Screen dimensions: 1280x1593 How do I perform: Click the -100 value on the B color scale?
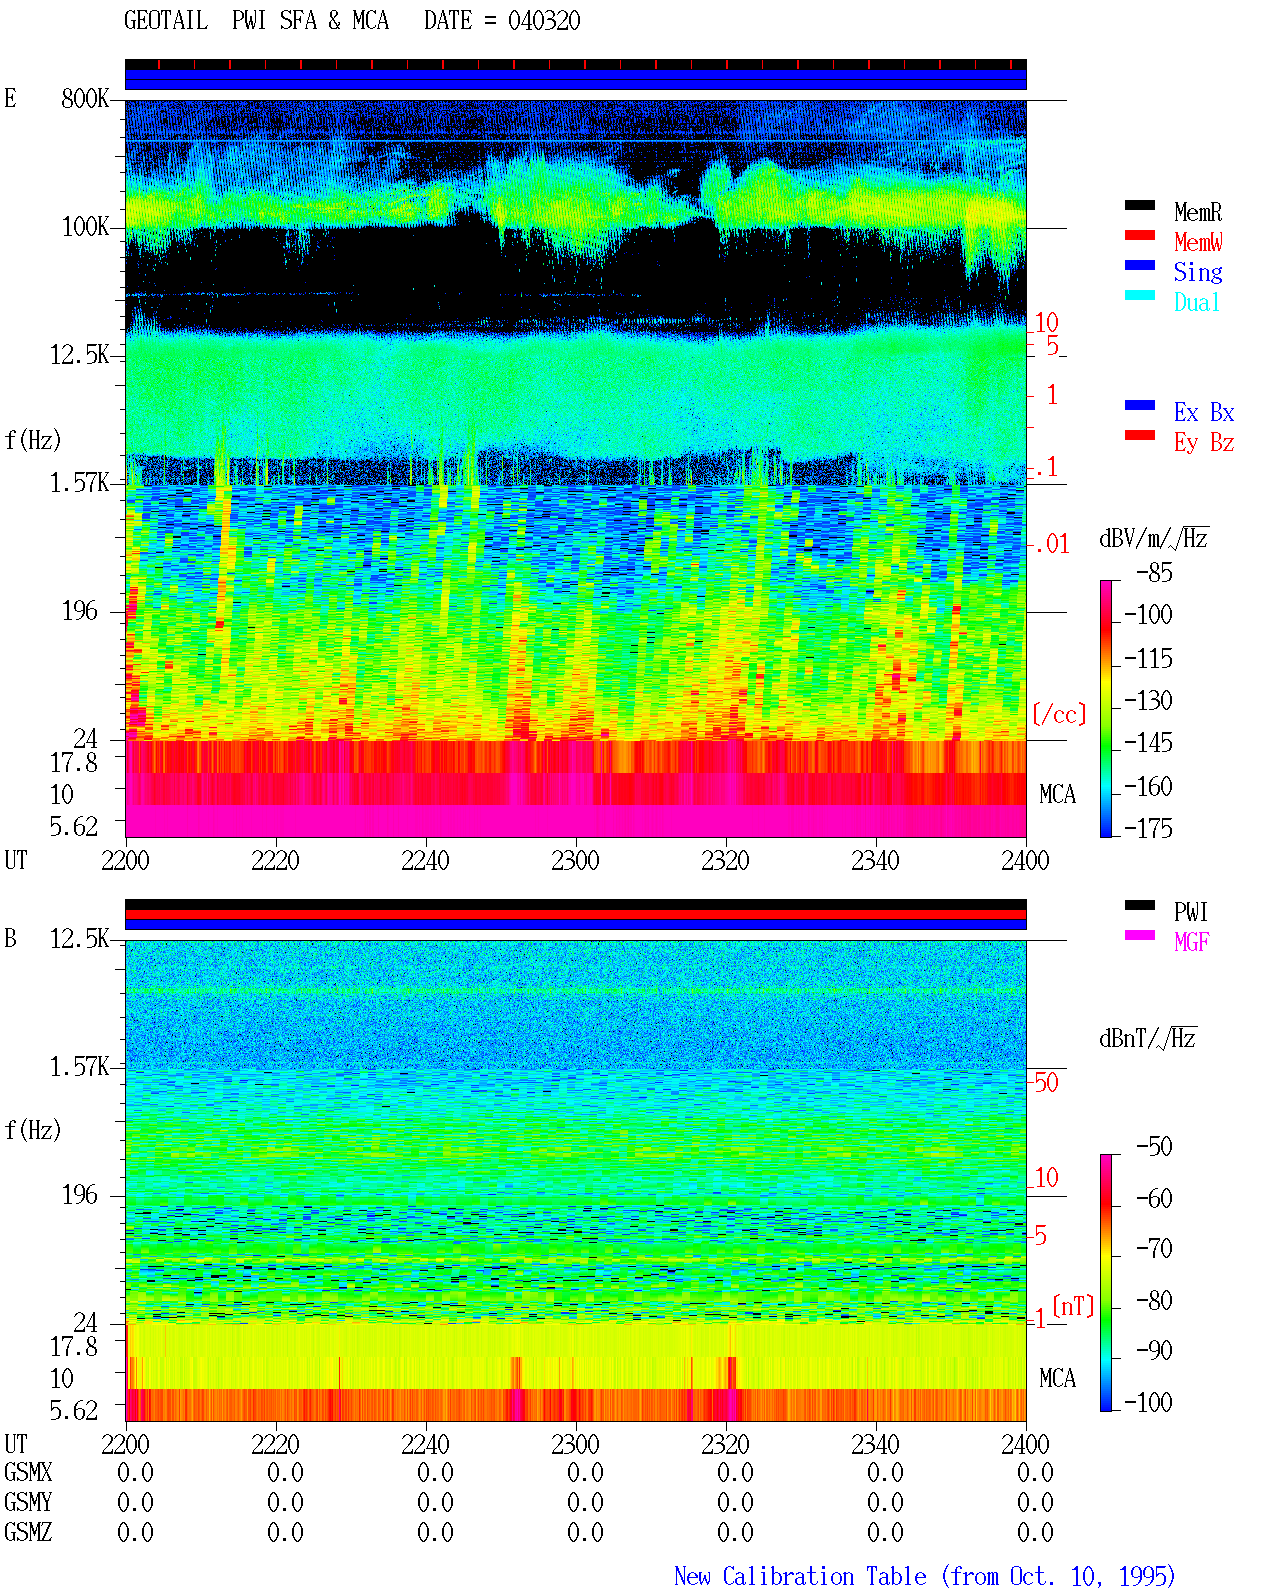coord(1148,1402)
